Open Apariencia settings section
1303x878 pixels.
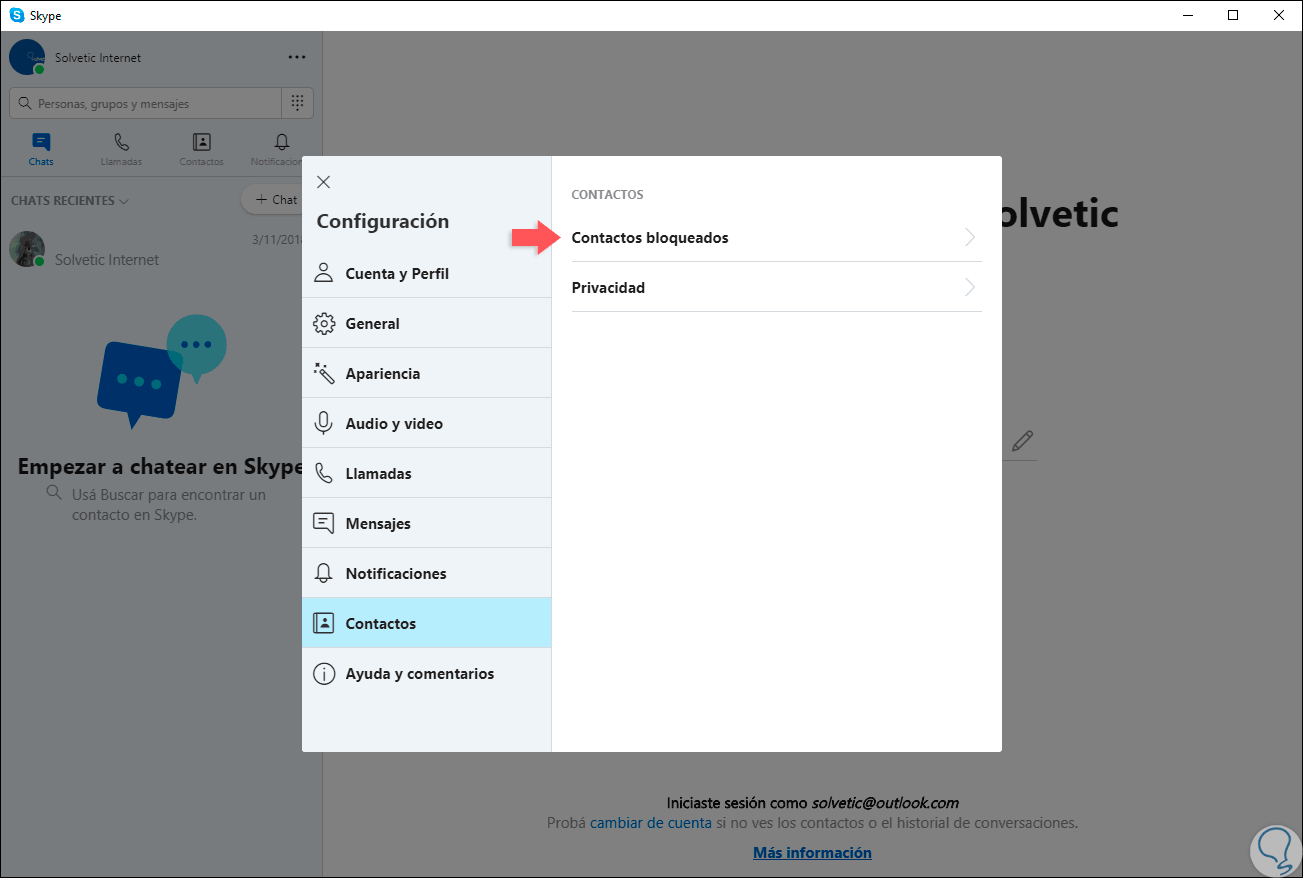pos(427,373)
